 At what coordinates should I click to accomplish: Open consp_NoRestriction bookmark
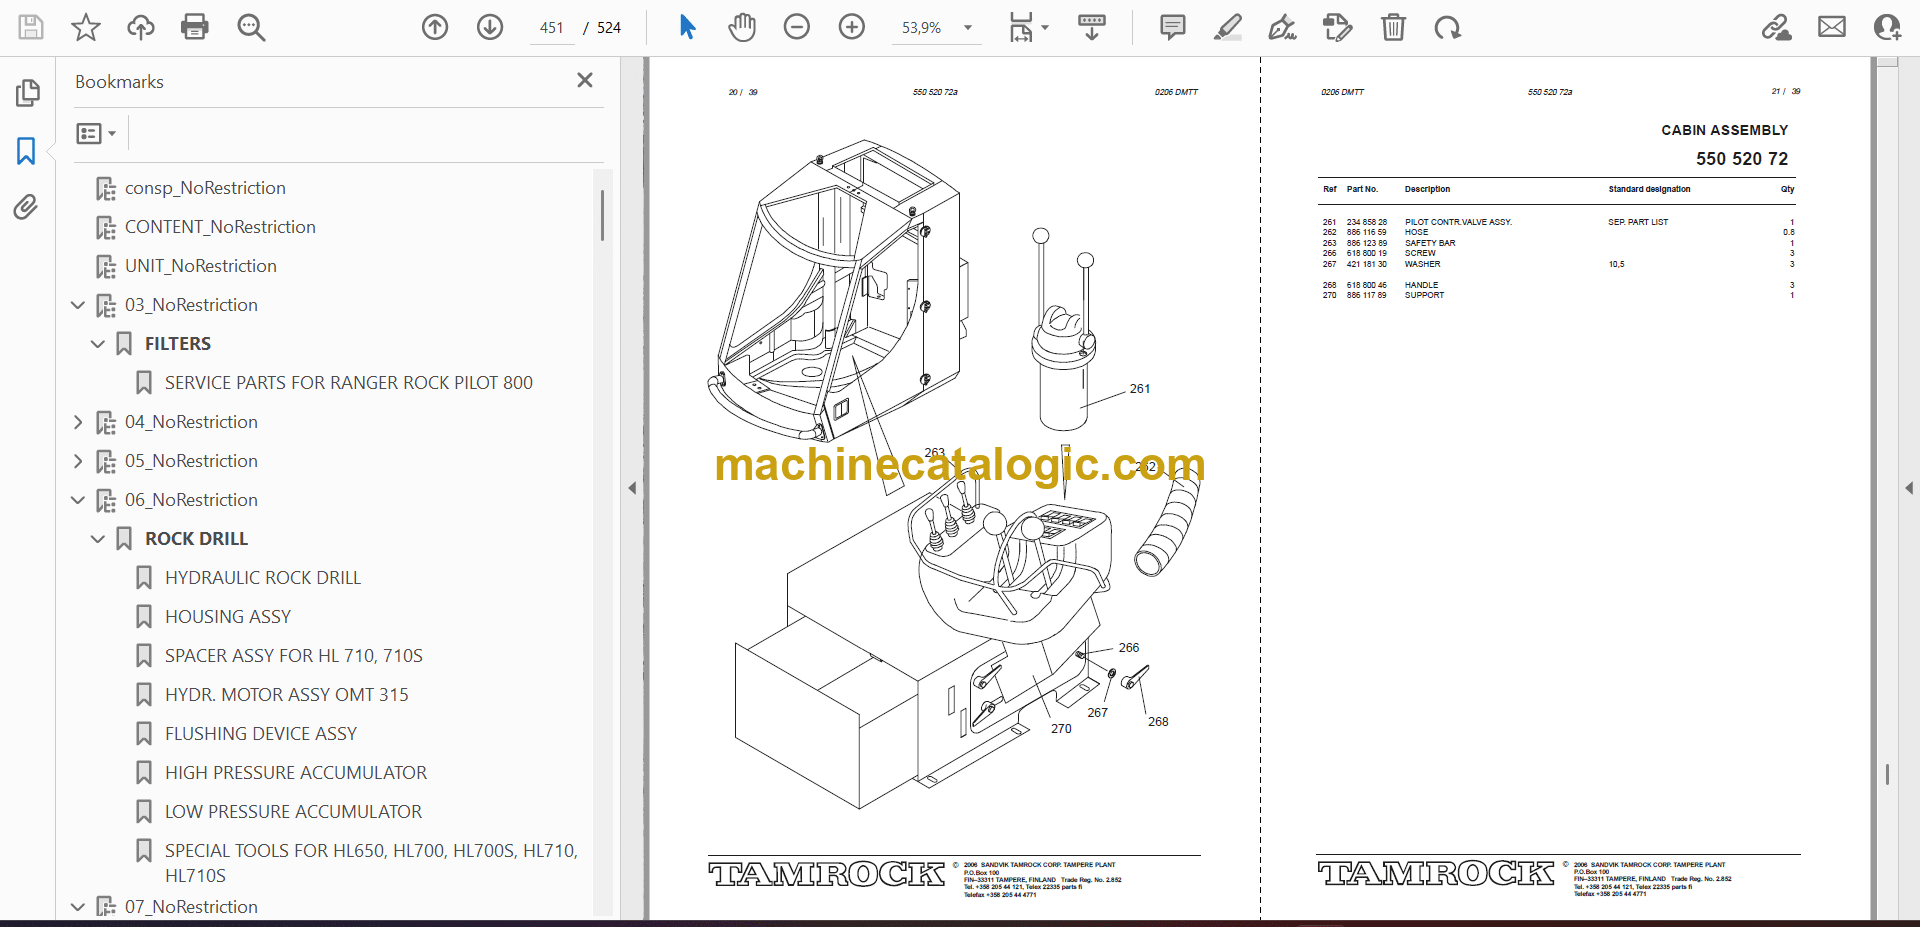(x=205, y=188)
